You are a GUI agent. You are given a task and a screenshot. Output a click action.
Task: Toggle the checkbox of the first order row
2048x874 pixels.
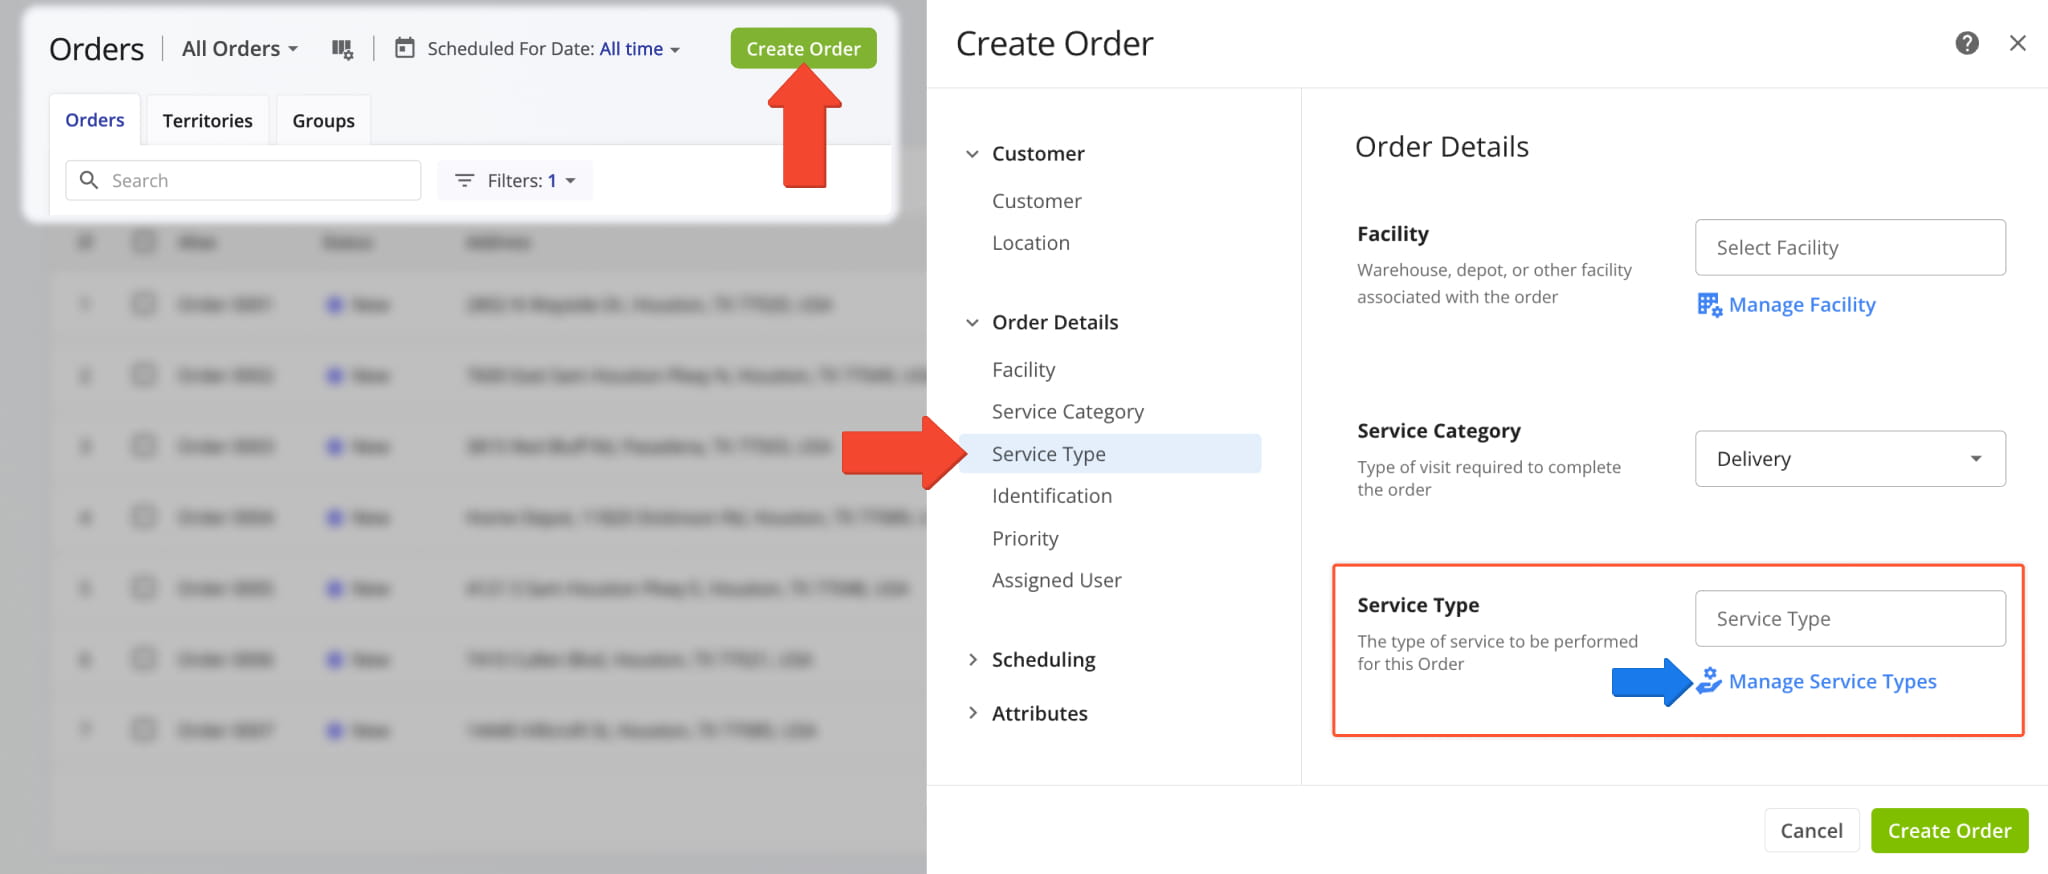pyautogui.click(x=144, y=304)
